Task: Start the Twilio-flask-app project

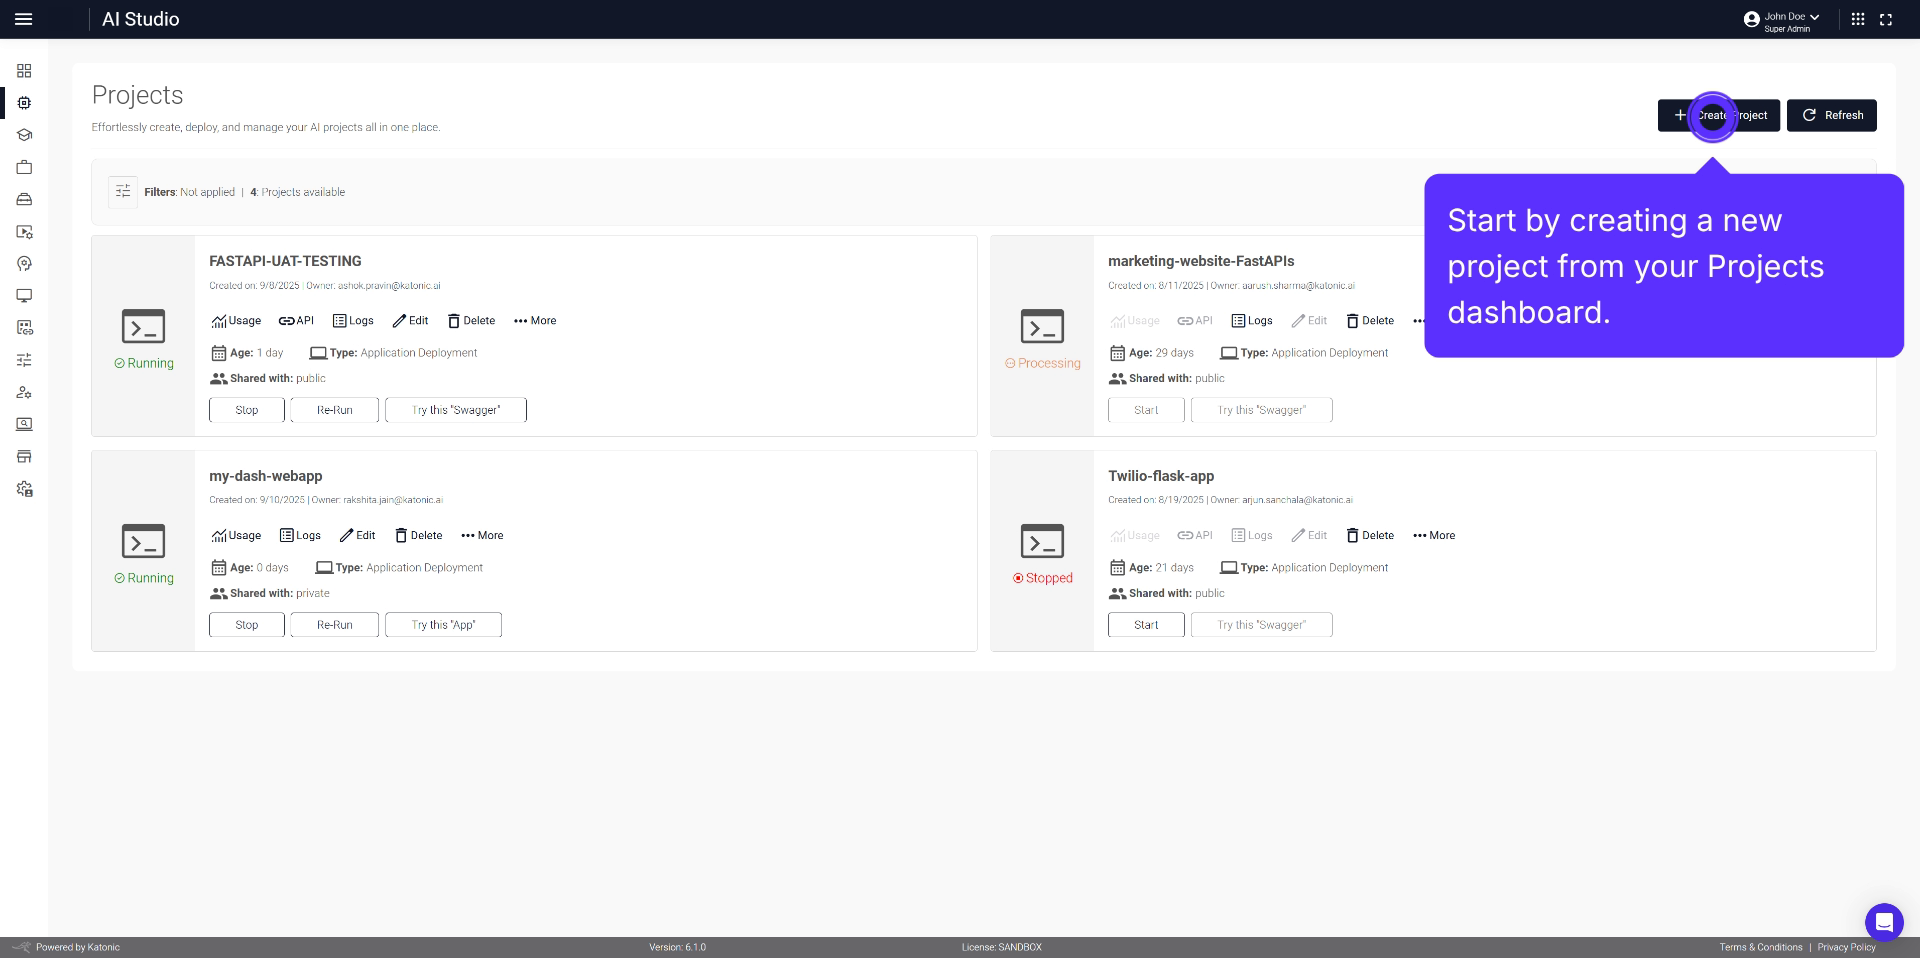Action: coord(1146,625)
